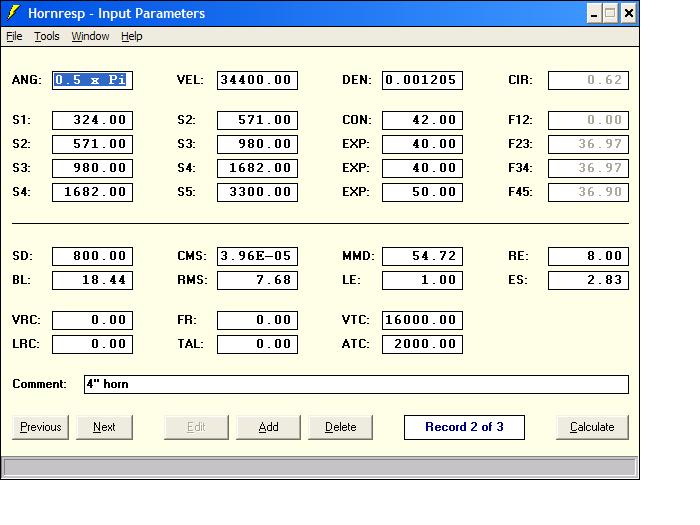Select the left-column S4 field showing 1682.00
700x525 pixels.
[92, 192]
